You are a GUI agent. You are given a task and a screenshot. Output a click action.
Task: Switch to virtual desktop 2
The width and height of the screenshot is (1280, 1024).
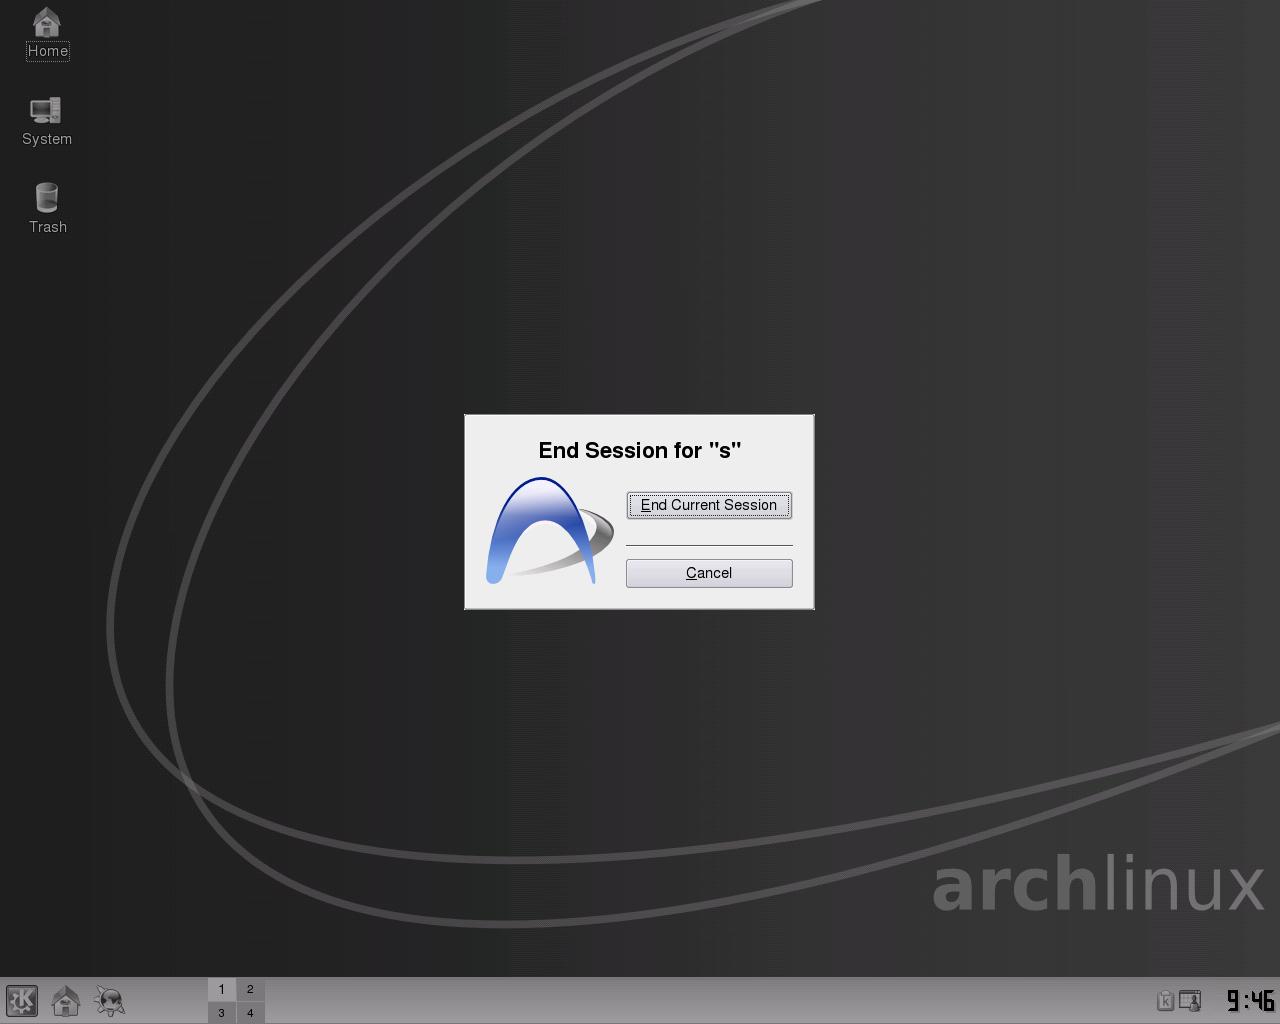click(250, 989)
